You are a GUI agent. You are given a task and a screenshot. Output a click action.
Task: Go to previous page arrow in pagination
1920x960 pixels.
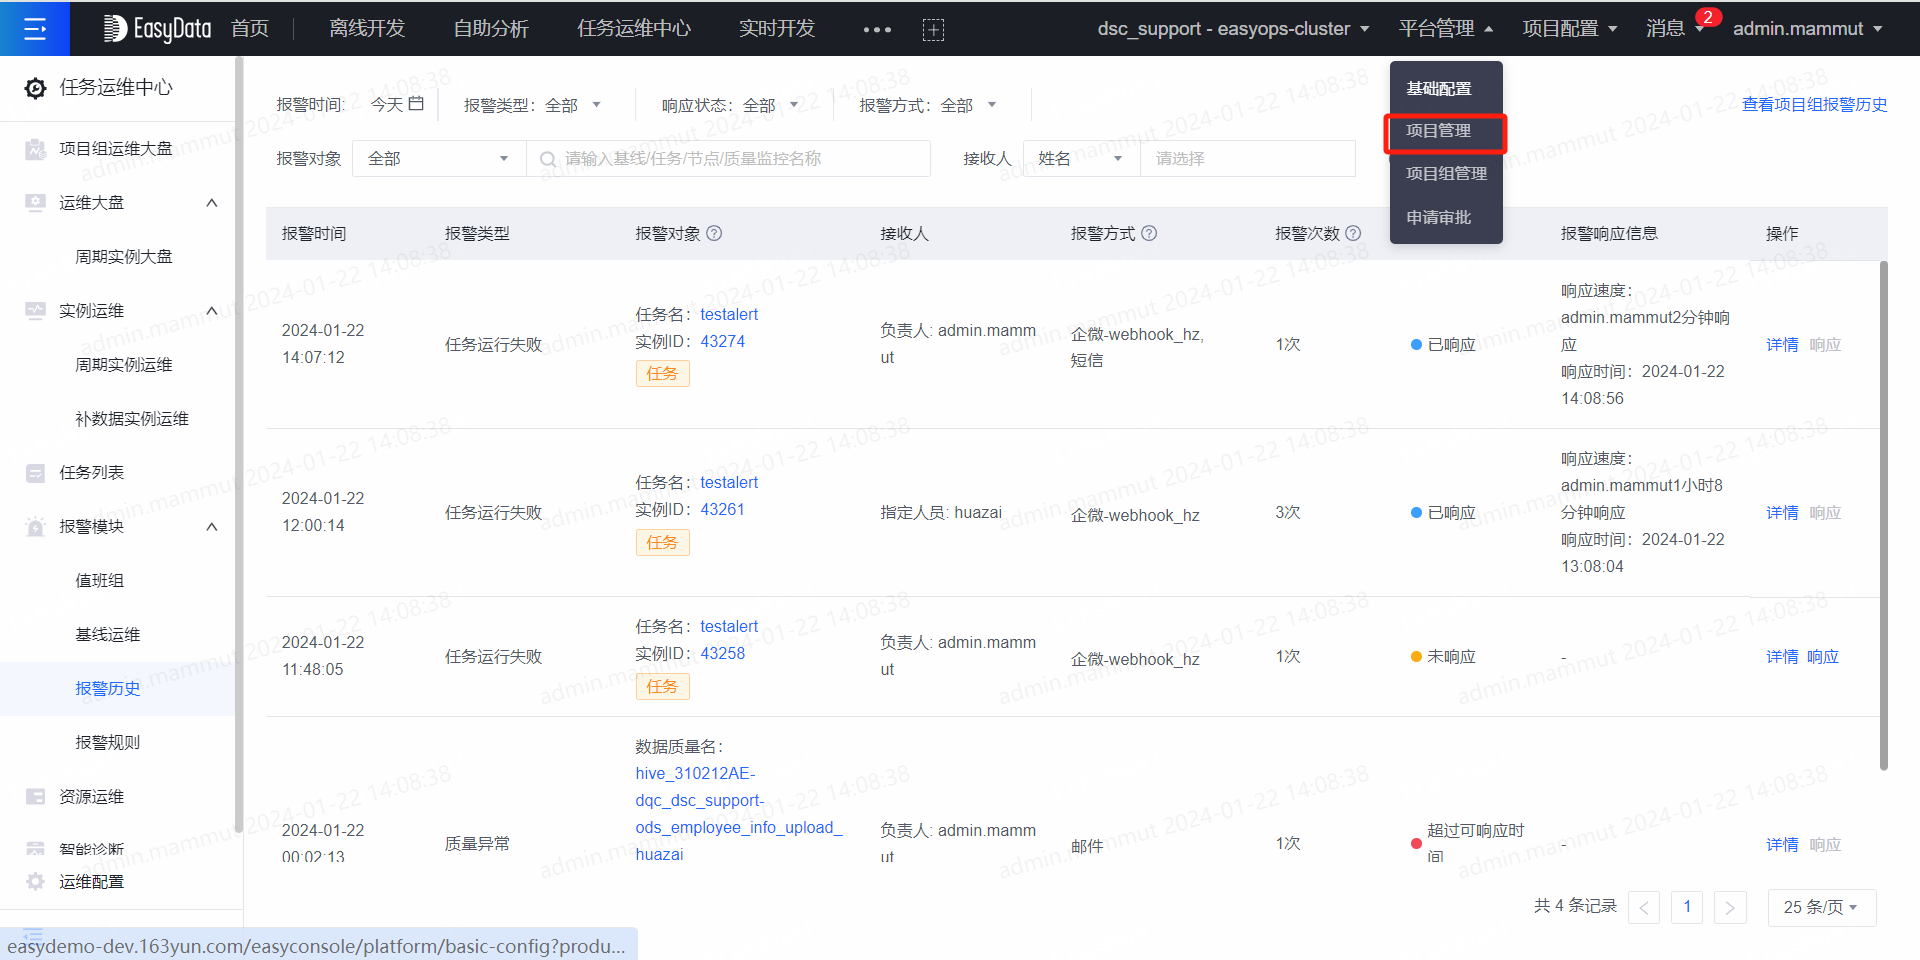[1644, 907]
